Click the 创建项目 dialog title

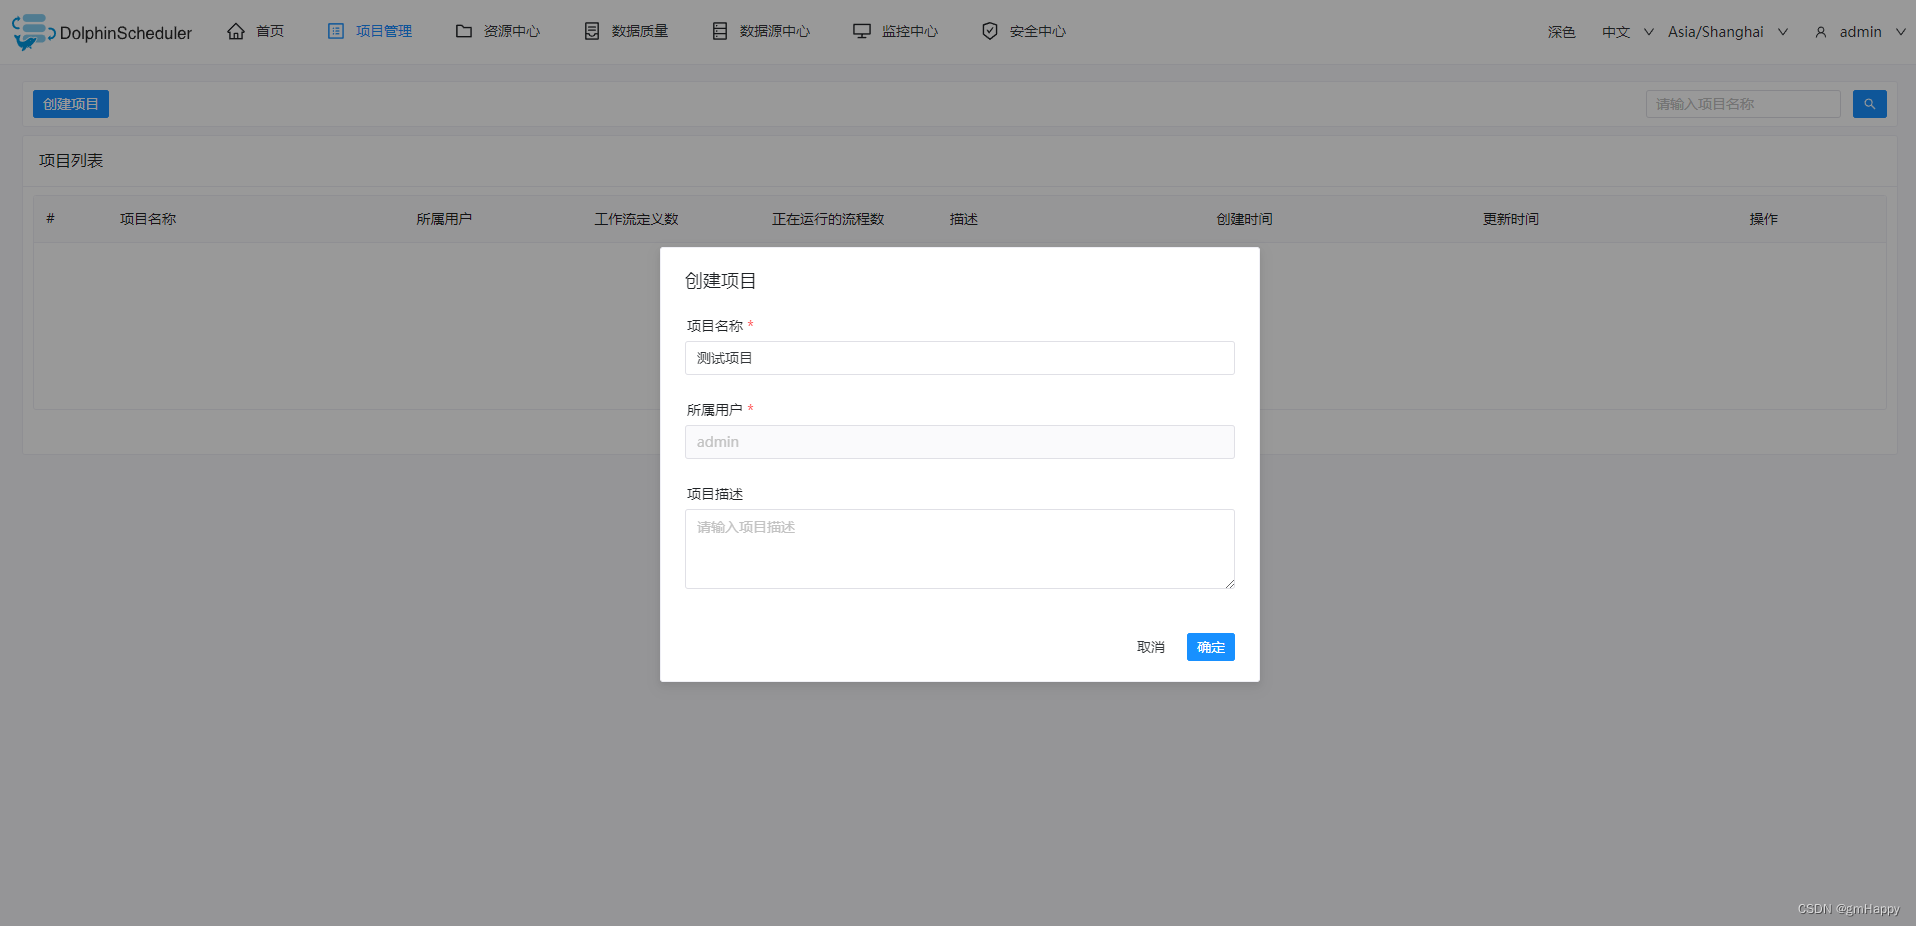pos(720,281)
